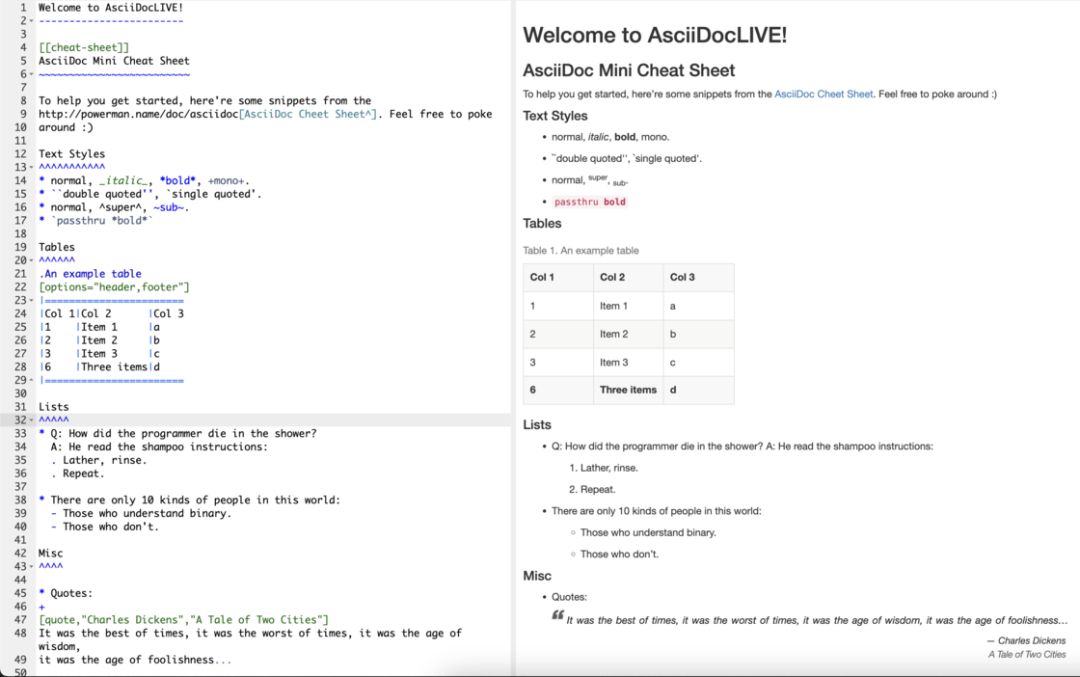This screenshot has height=677, width=1080.
Task: Click the "Item 3" cell in preview table
Action: point(628,362)
